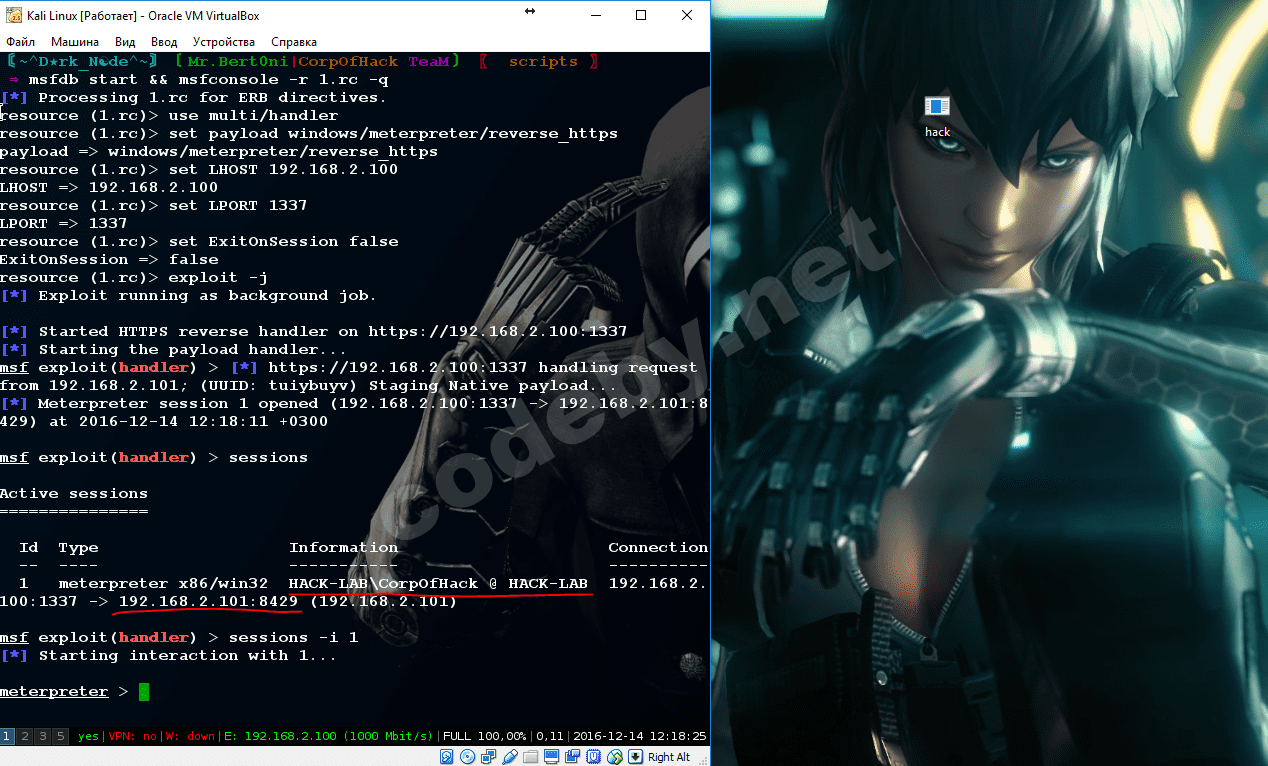Click the 'Active sessions' heading
This screenshot has height=766, width=1268.
74,494
